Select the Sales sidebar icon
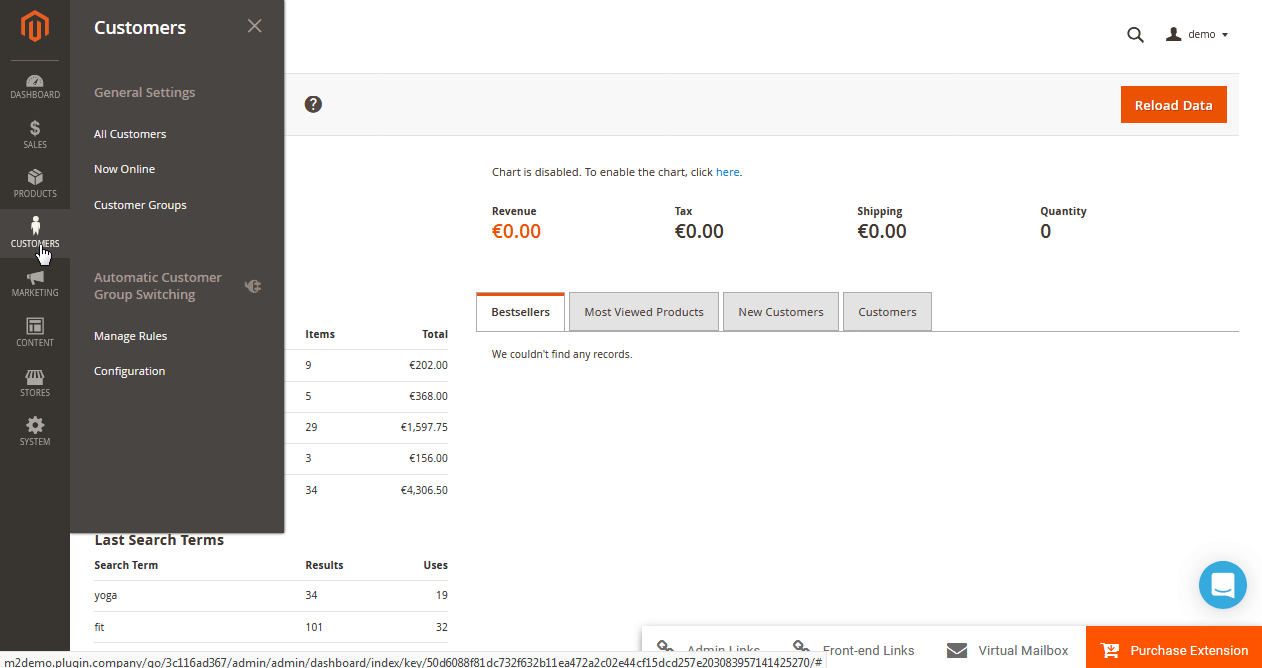This screenshot has width=1262, height=668. click(x=35, y=135)
